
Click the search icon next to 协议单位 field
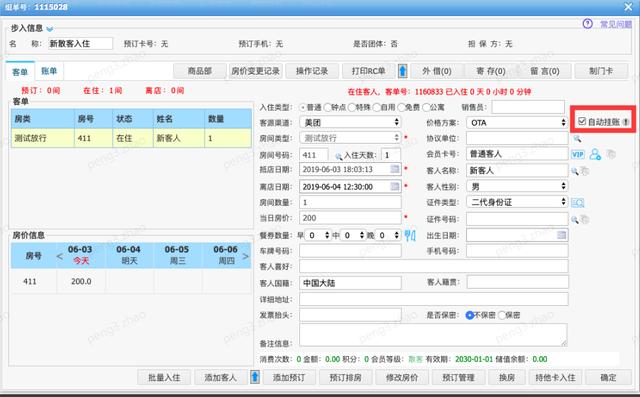click(x=577, y=139)
